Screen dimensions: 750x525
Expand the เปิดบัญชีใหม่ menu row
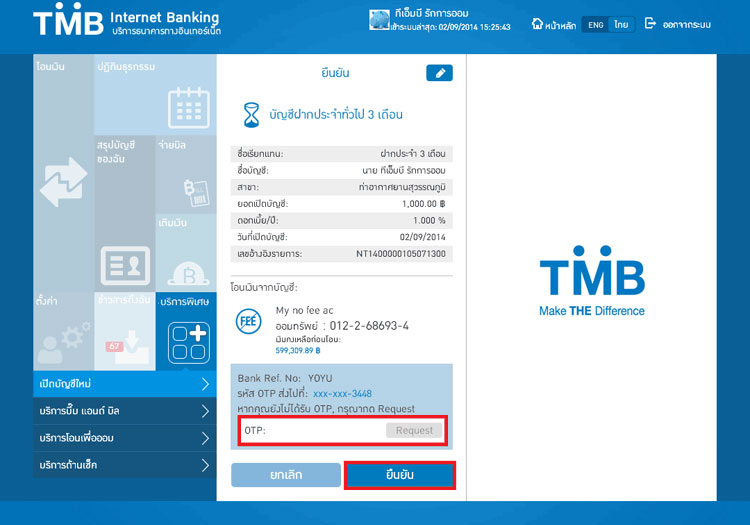[122, 384]
